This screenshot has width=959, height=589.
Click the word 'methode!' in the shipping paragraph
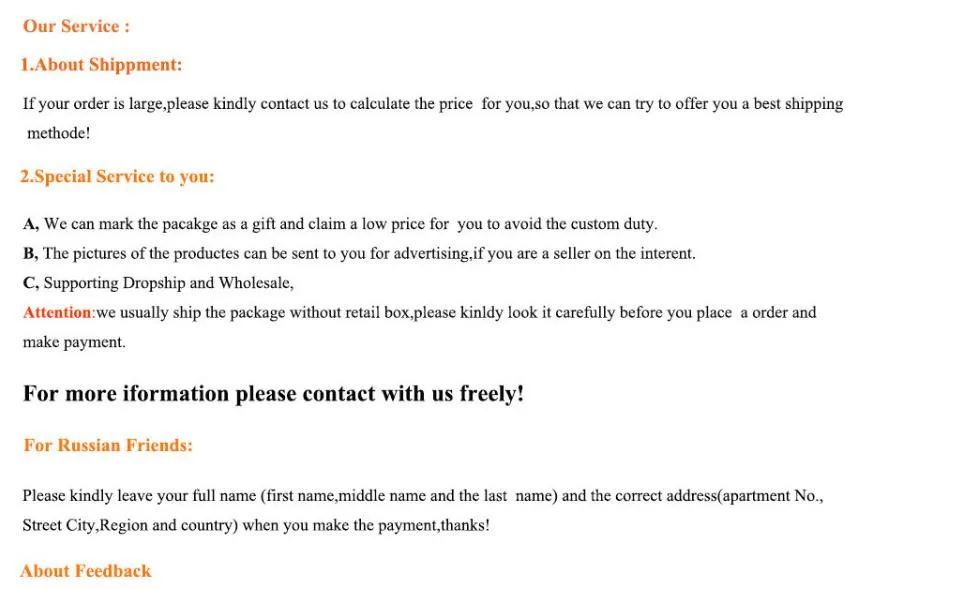click(x=59, y=133)
